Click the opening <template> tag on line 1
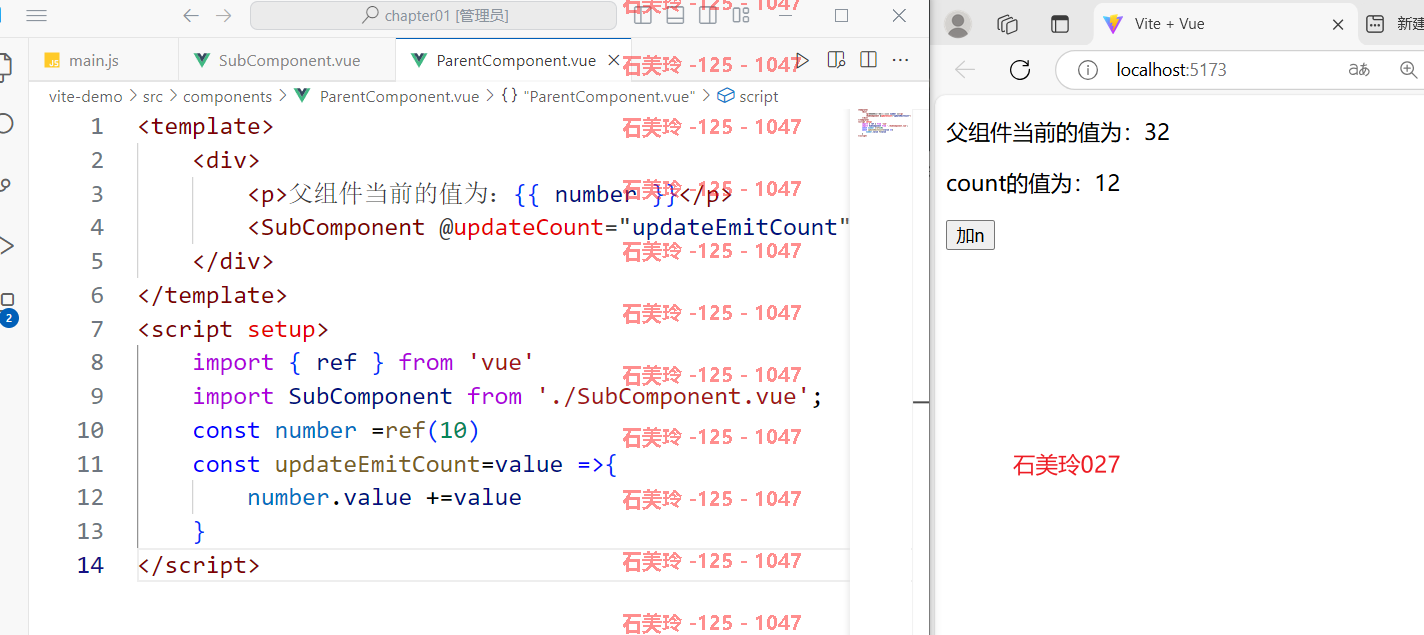The height and width of the screenshot is (635, 1424). point(205,127)
